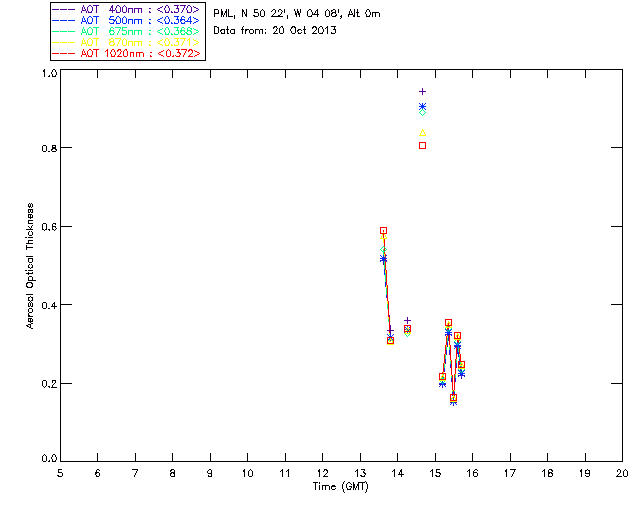Click the x-axis tick label 14
The height and width of the screenshot is (512, 640).
tap(398, 473)
